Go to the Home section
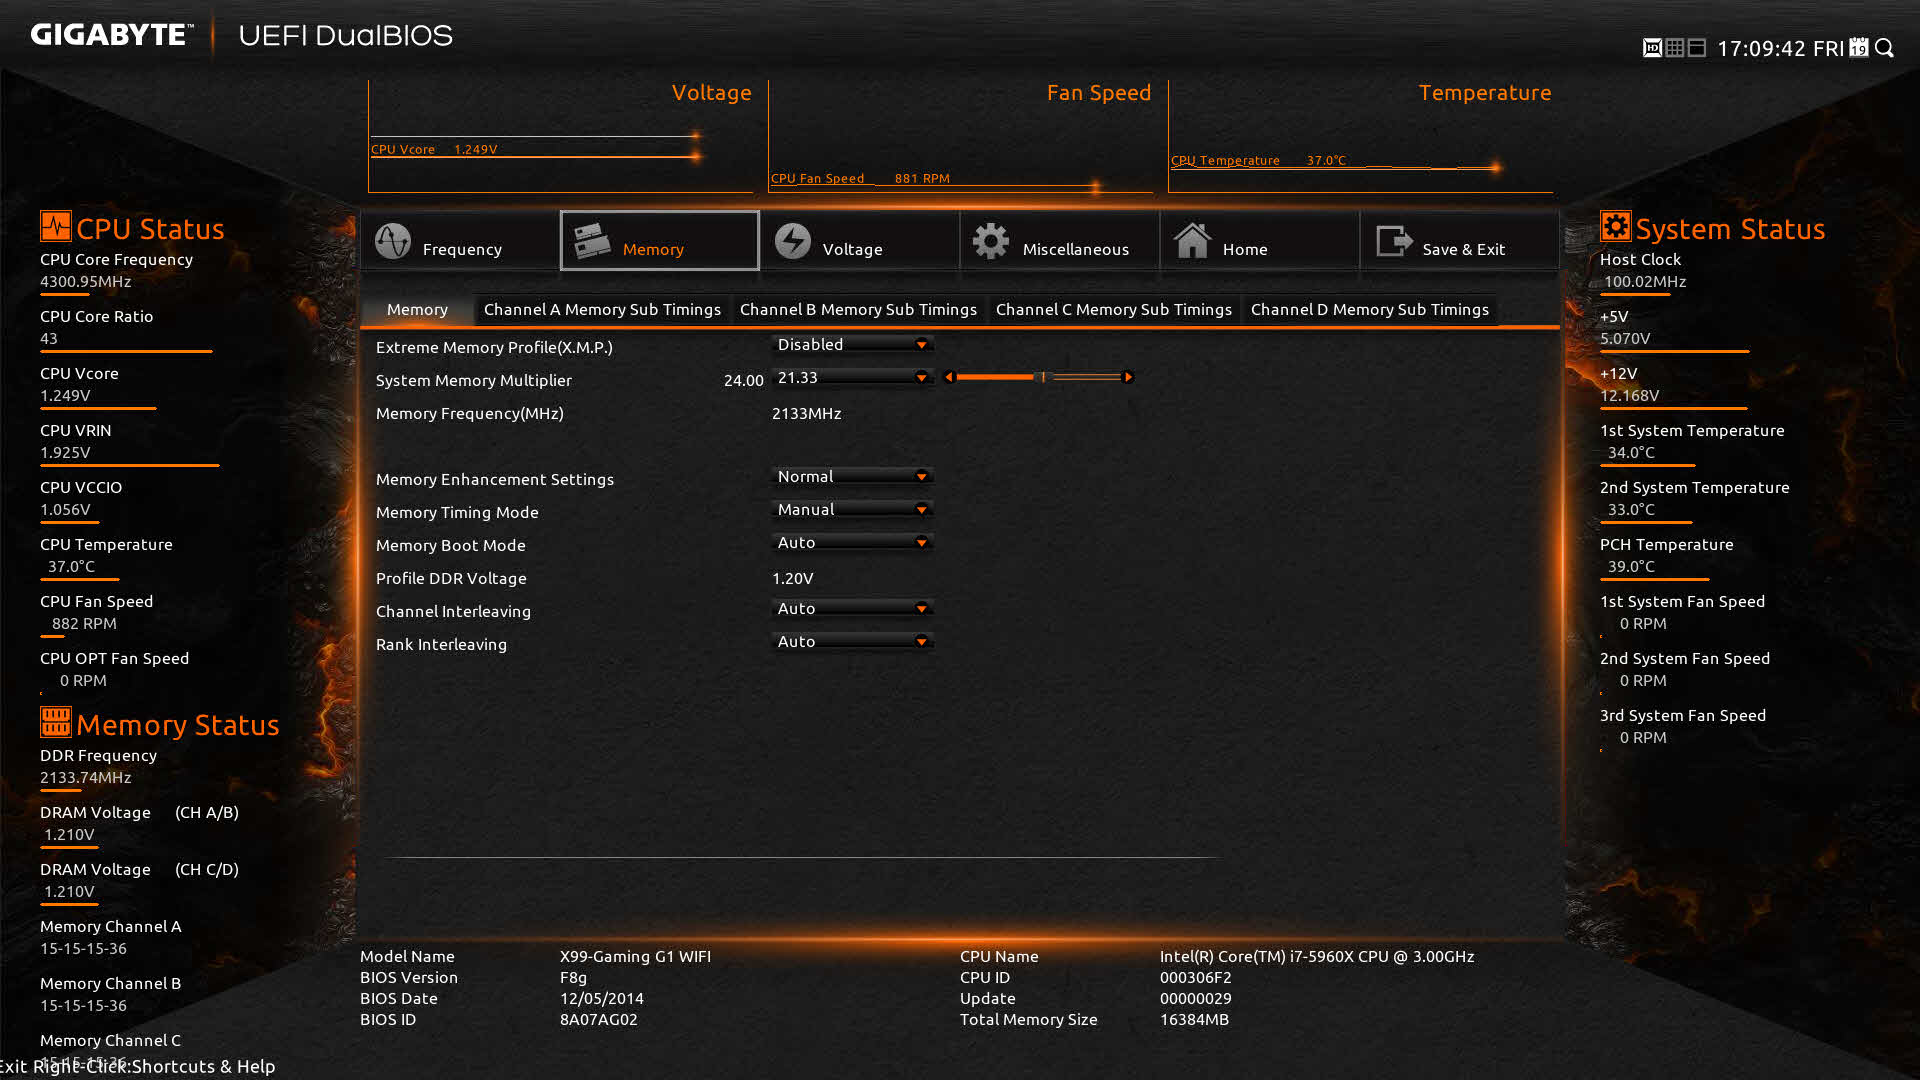1920x1080 pixels. 1260,241
